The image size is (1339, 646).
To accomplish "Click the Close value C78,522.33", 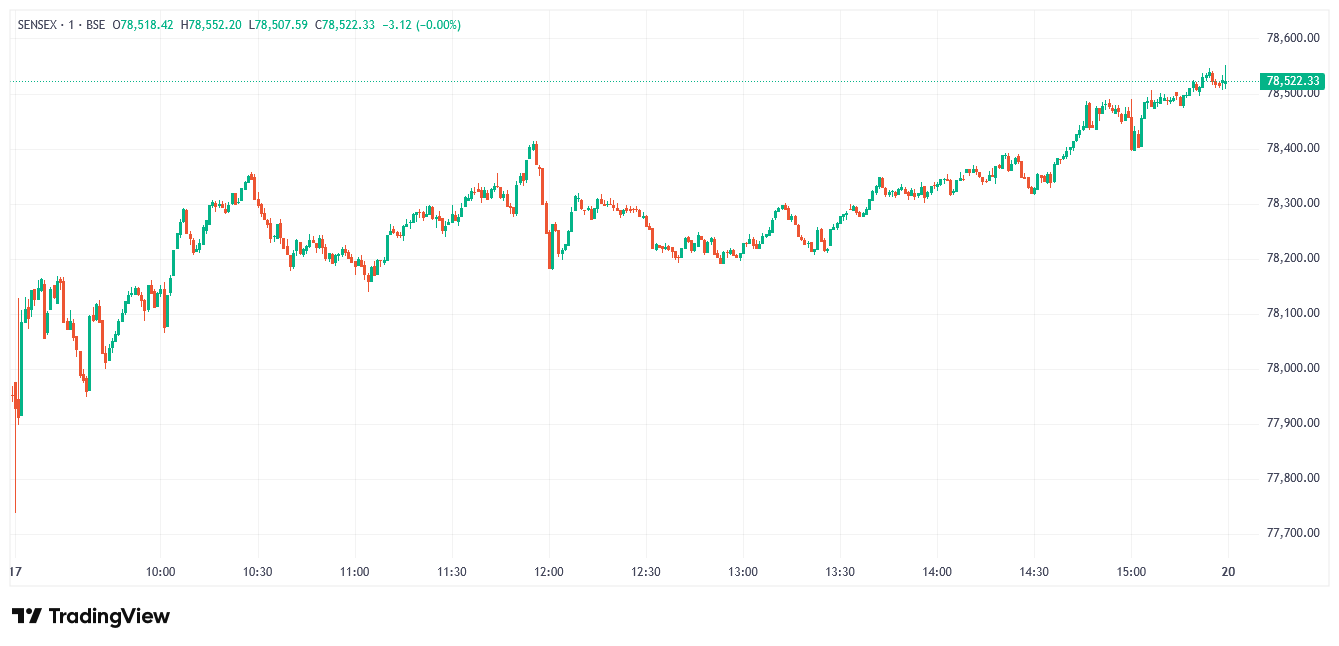I will pos(345,24).
